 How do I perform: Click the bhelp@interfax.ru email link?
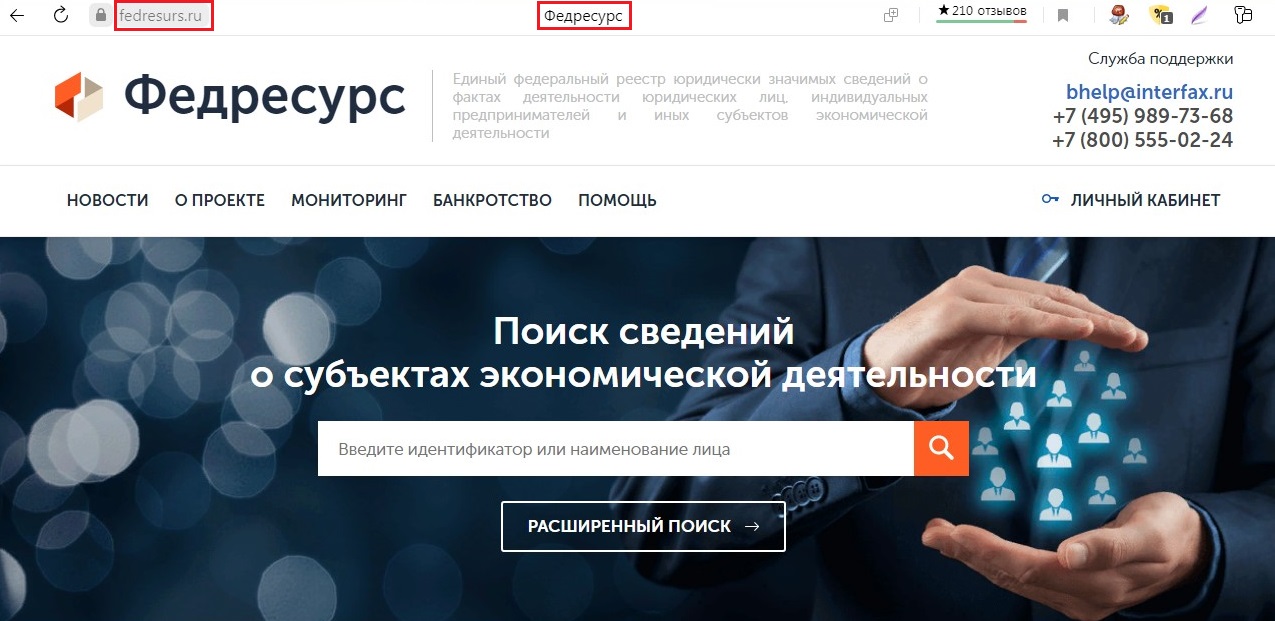tap(1149, 92)
